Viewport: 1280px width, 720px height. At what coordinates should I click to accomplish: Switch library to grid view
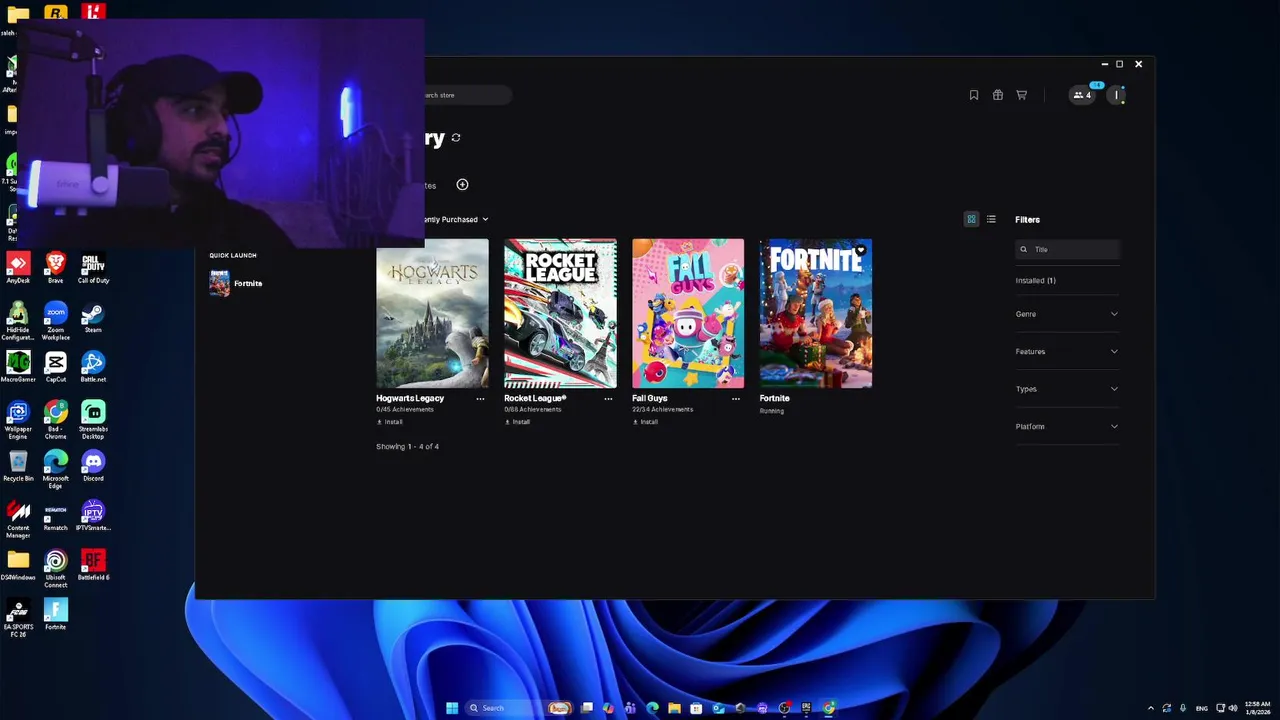[971, 219]
